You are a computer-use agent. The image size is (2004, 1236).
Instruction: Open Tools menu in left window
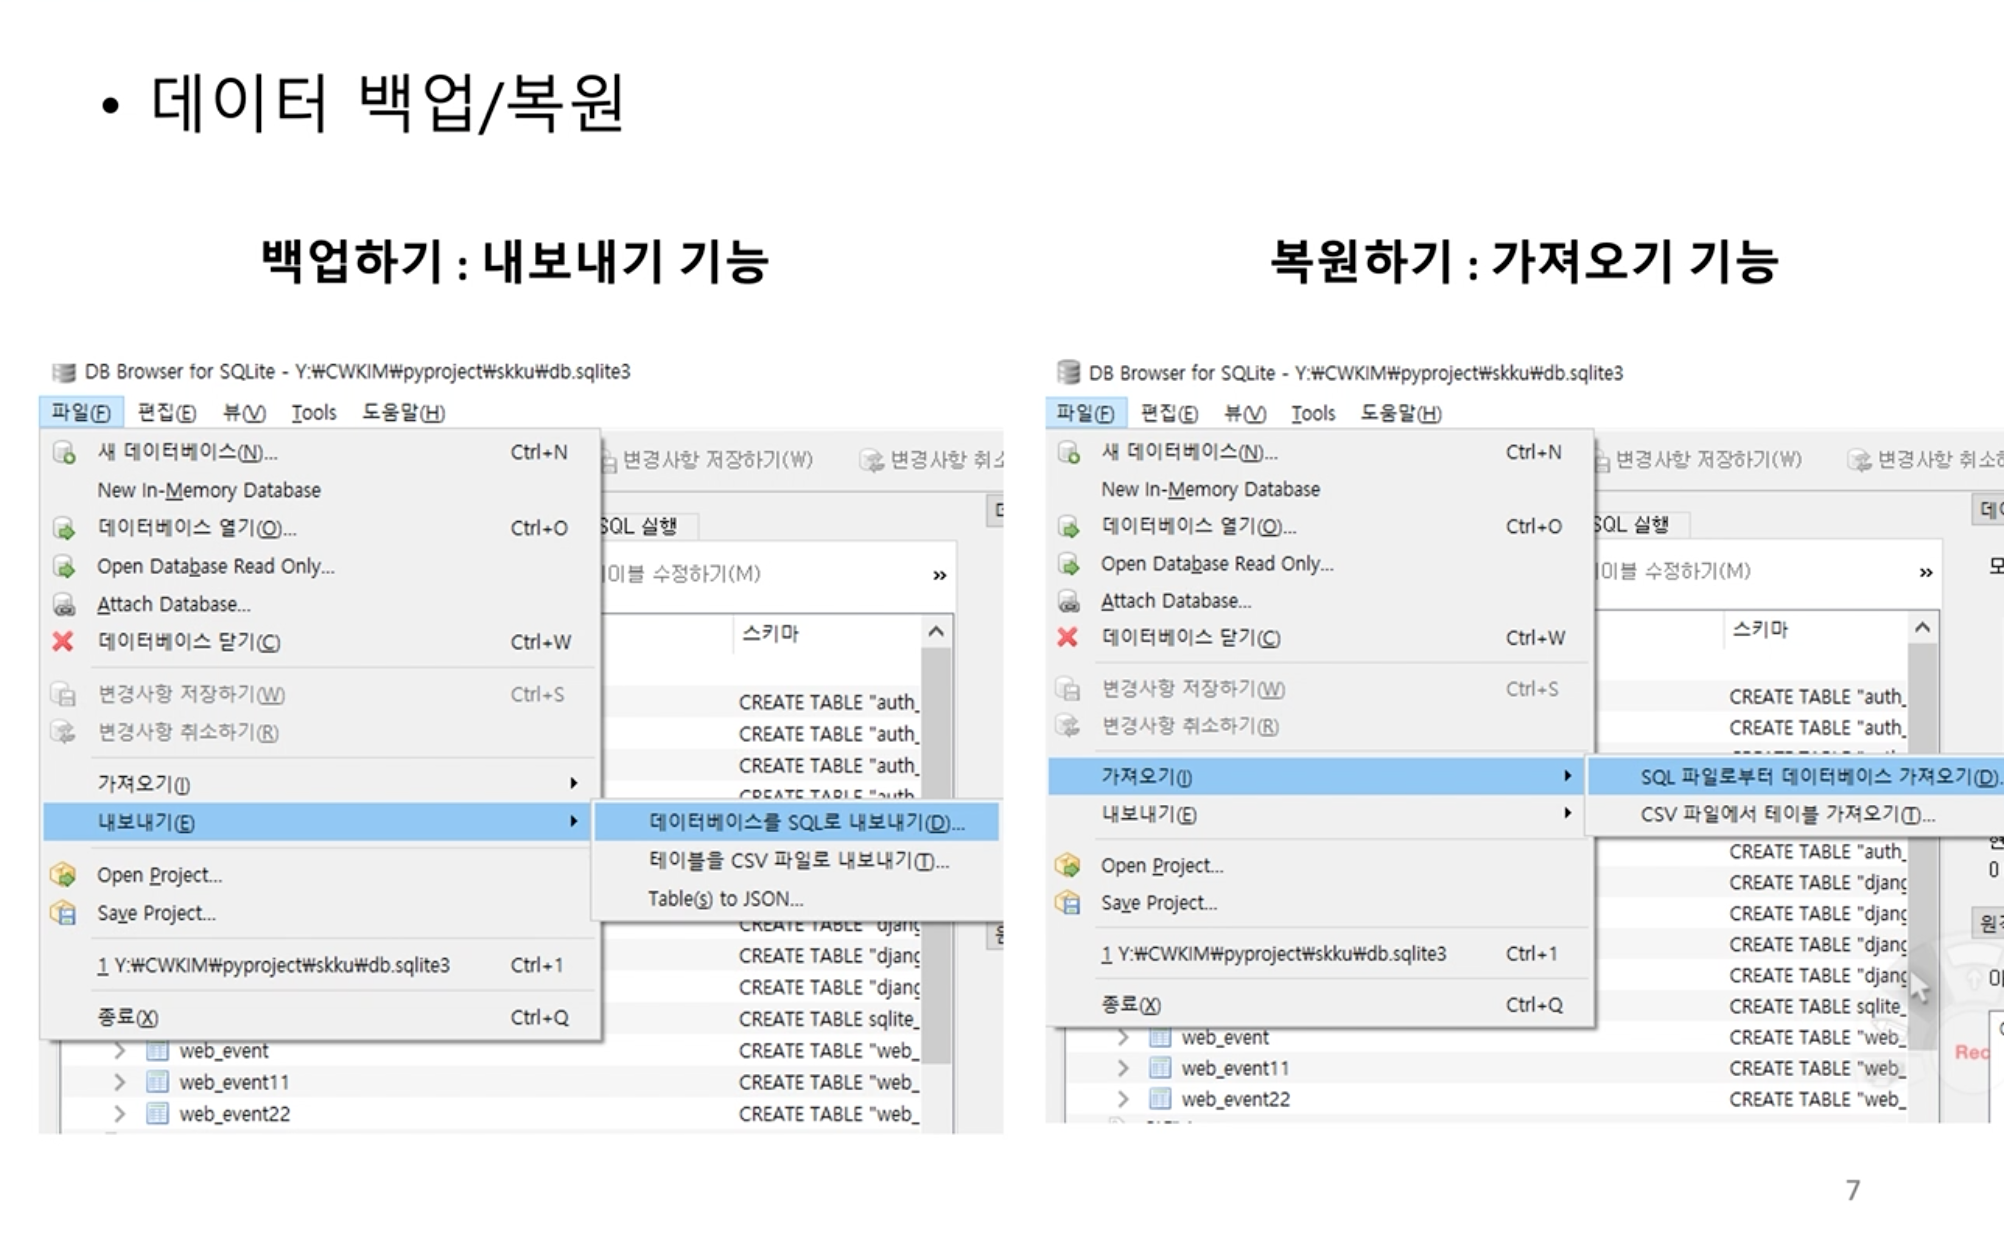pyautogui.click(x=313, y=413)
